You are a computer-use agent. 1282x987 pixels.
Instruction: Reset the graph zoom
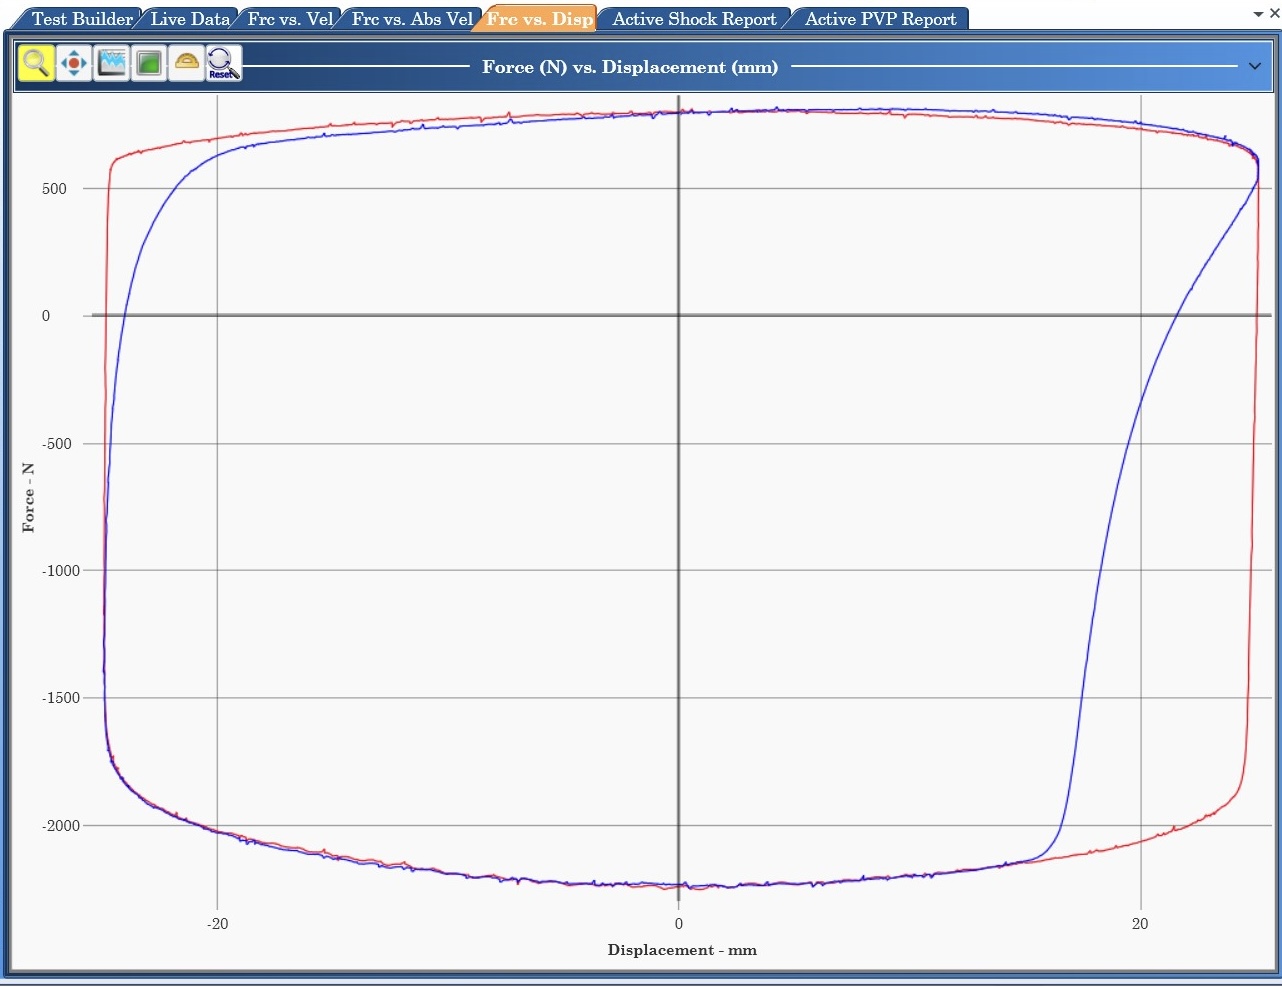pyautogui.click(x=223, y=64)
